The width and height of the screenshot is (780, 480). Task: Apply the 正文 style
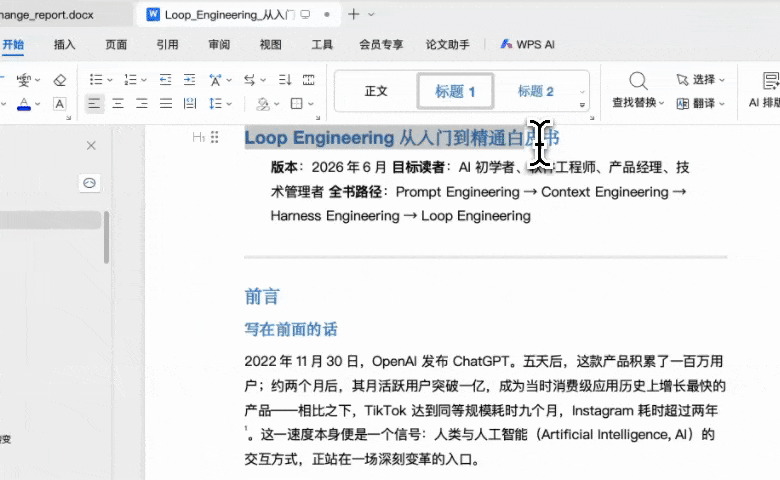(376, 91)
